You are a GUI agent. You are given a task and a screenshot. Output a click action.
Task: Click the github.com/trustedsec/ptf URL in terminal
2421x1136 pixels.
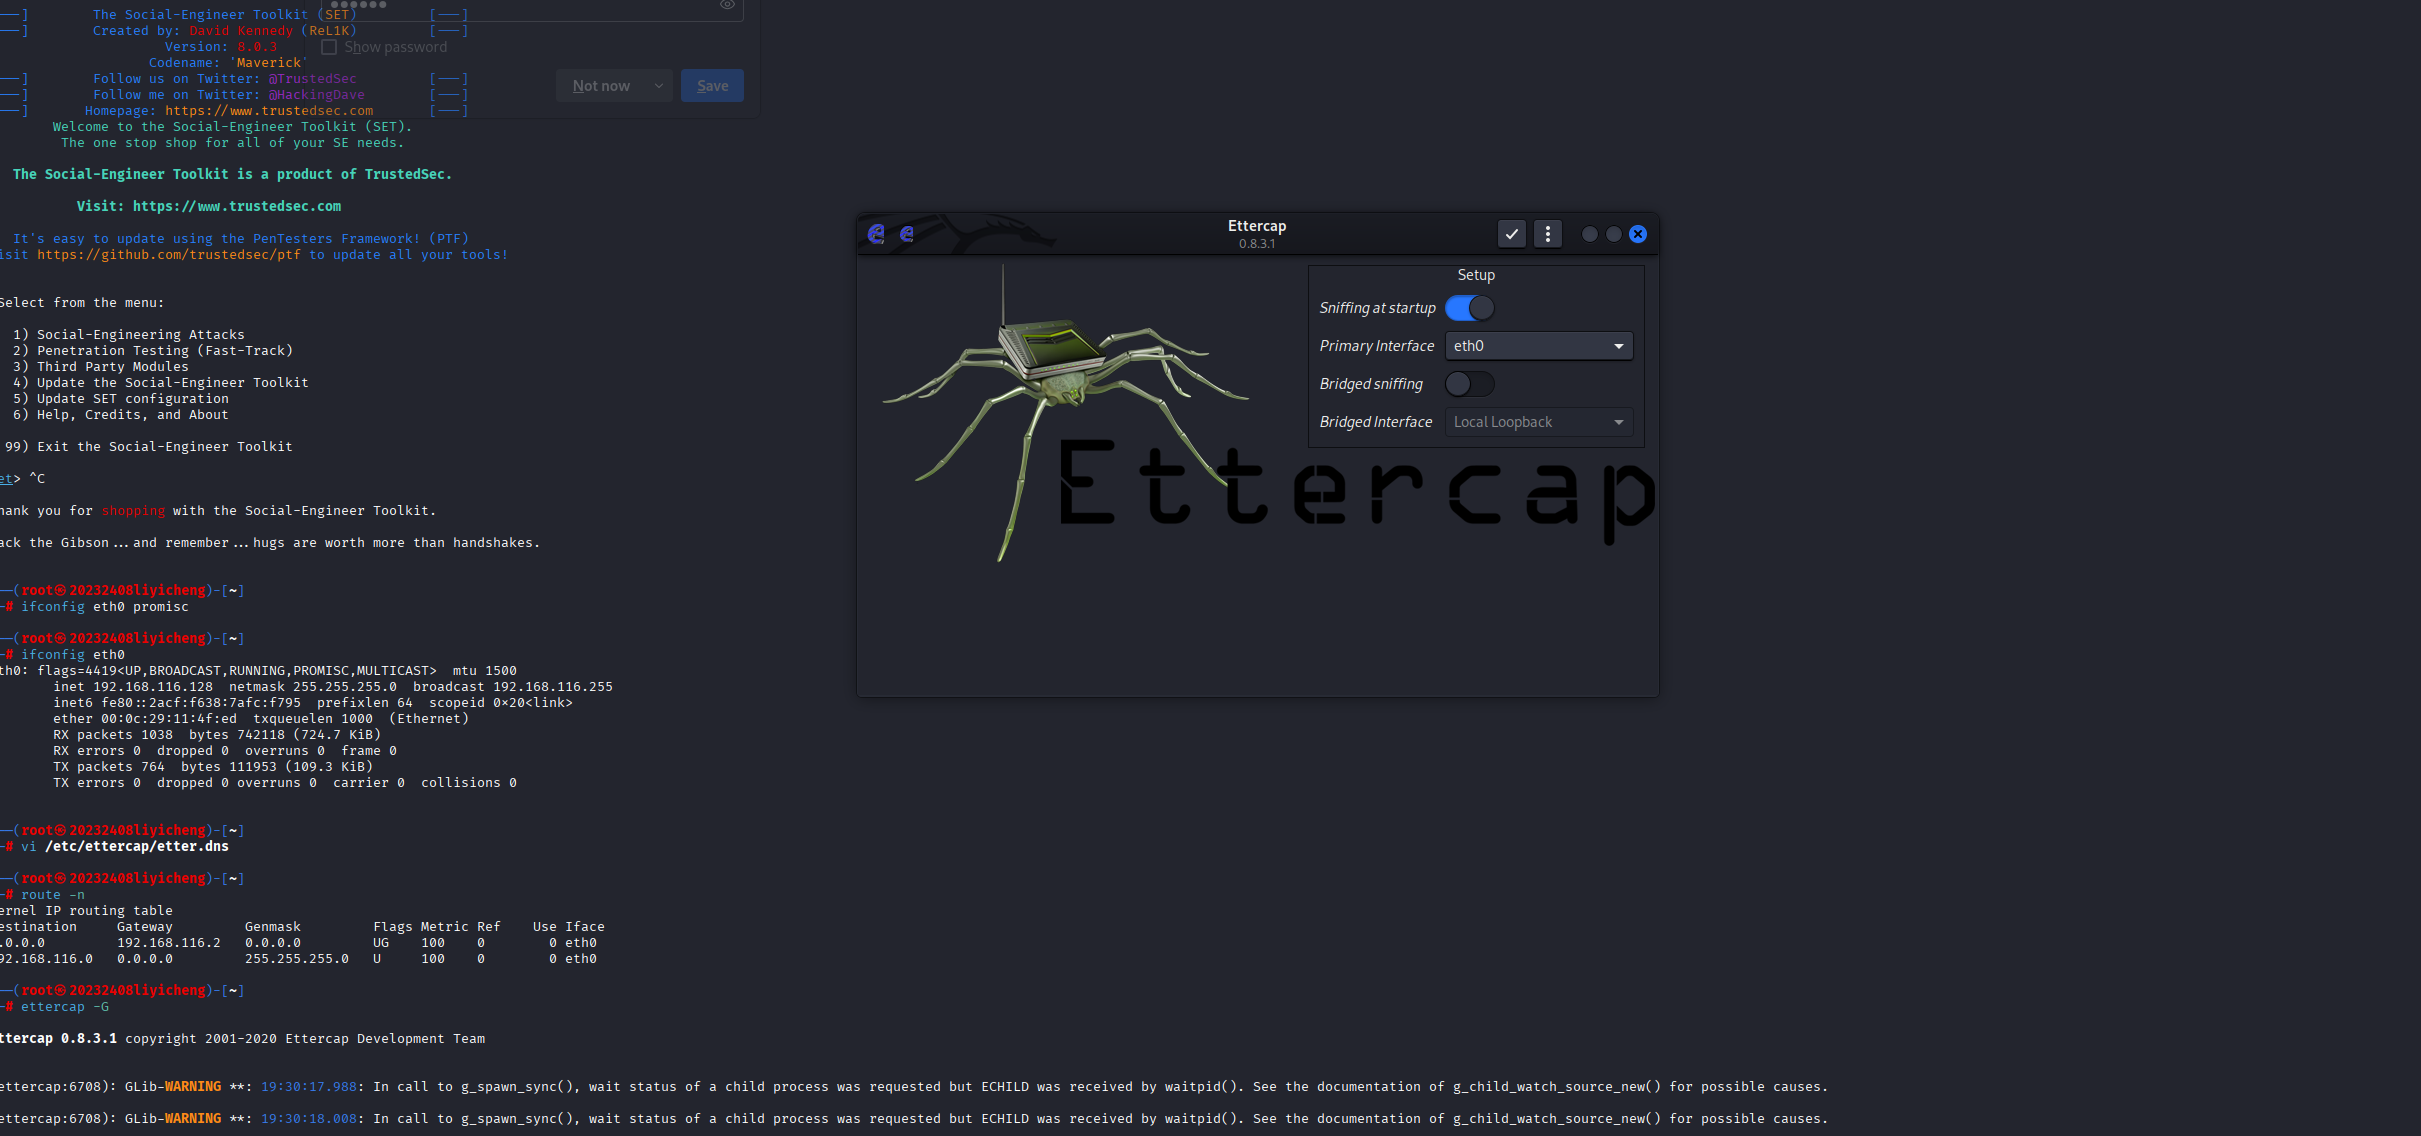pyautogui.click(x=169, y=255)
